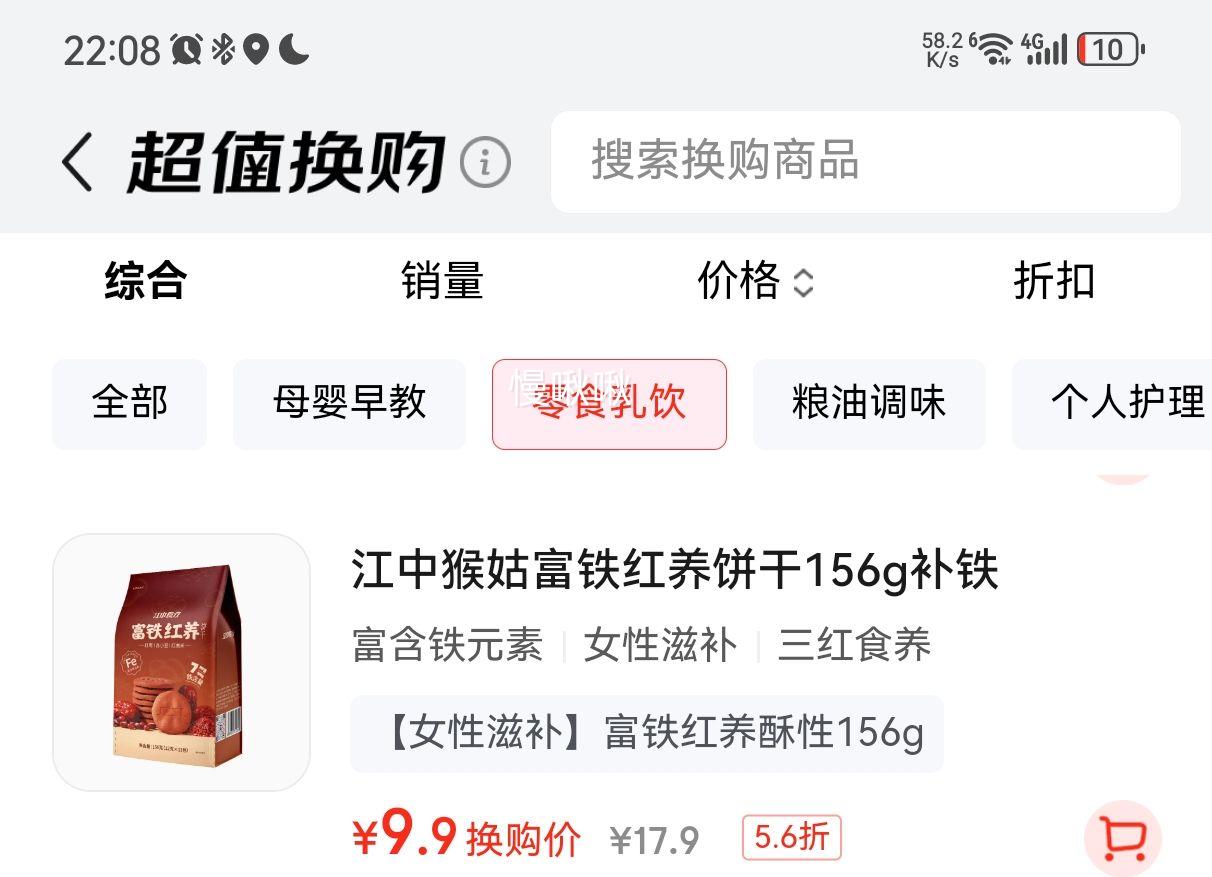1212x877 pixels.
Task: Switch to the 销量 sort tab
Action: click(442, 281)
